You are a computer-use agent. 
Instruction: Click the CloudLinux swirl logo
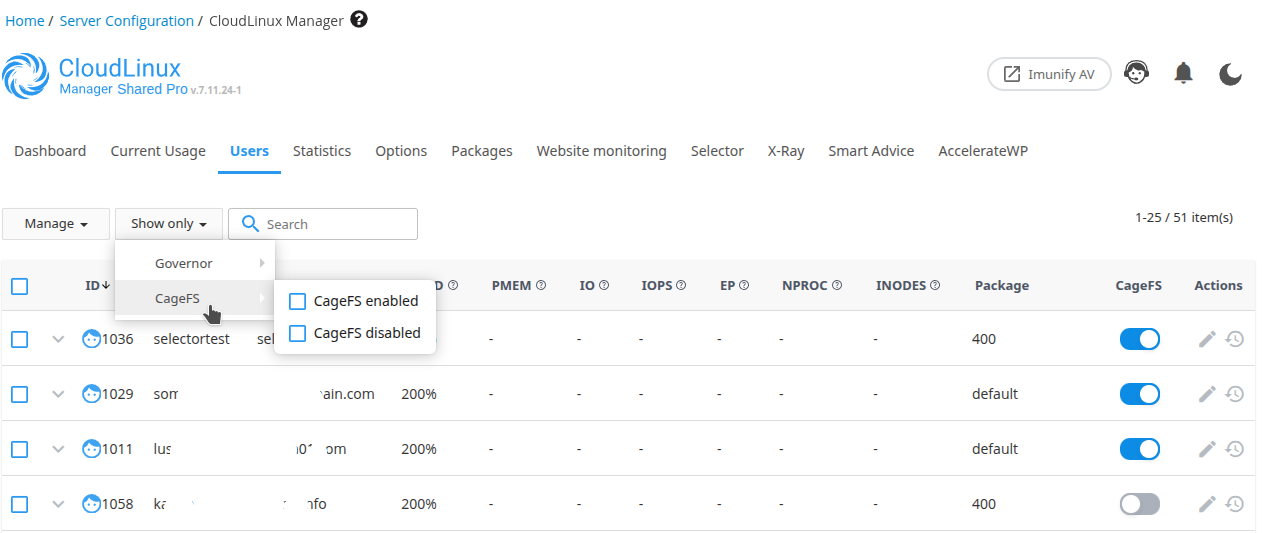[25, 77]
